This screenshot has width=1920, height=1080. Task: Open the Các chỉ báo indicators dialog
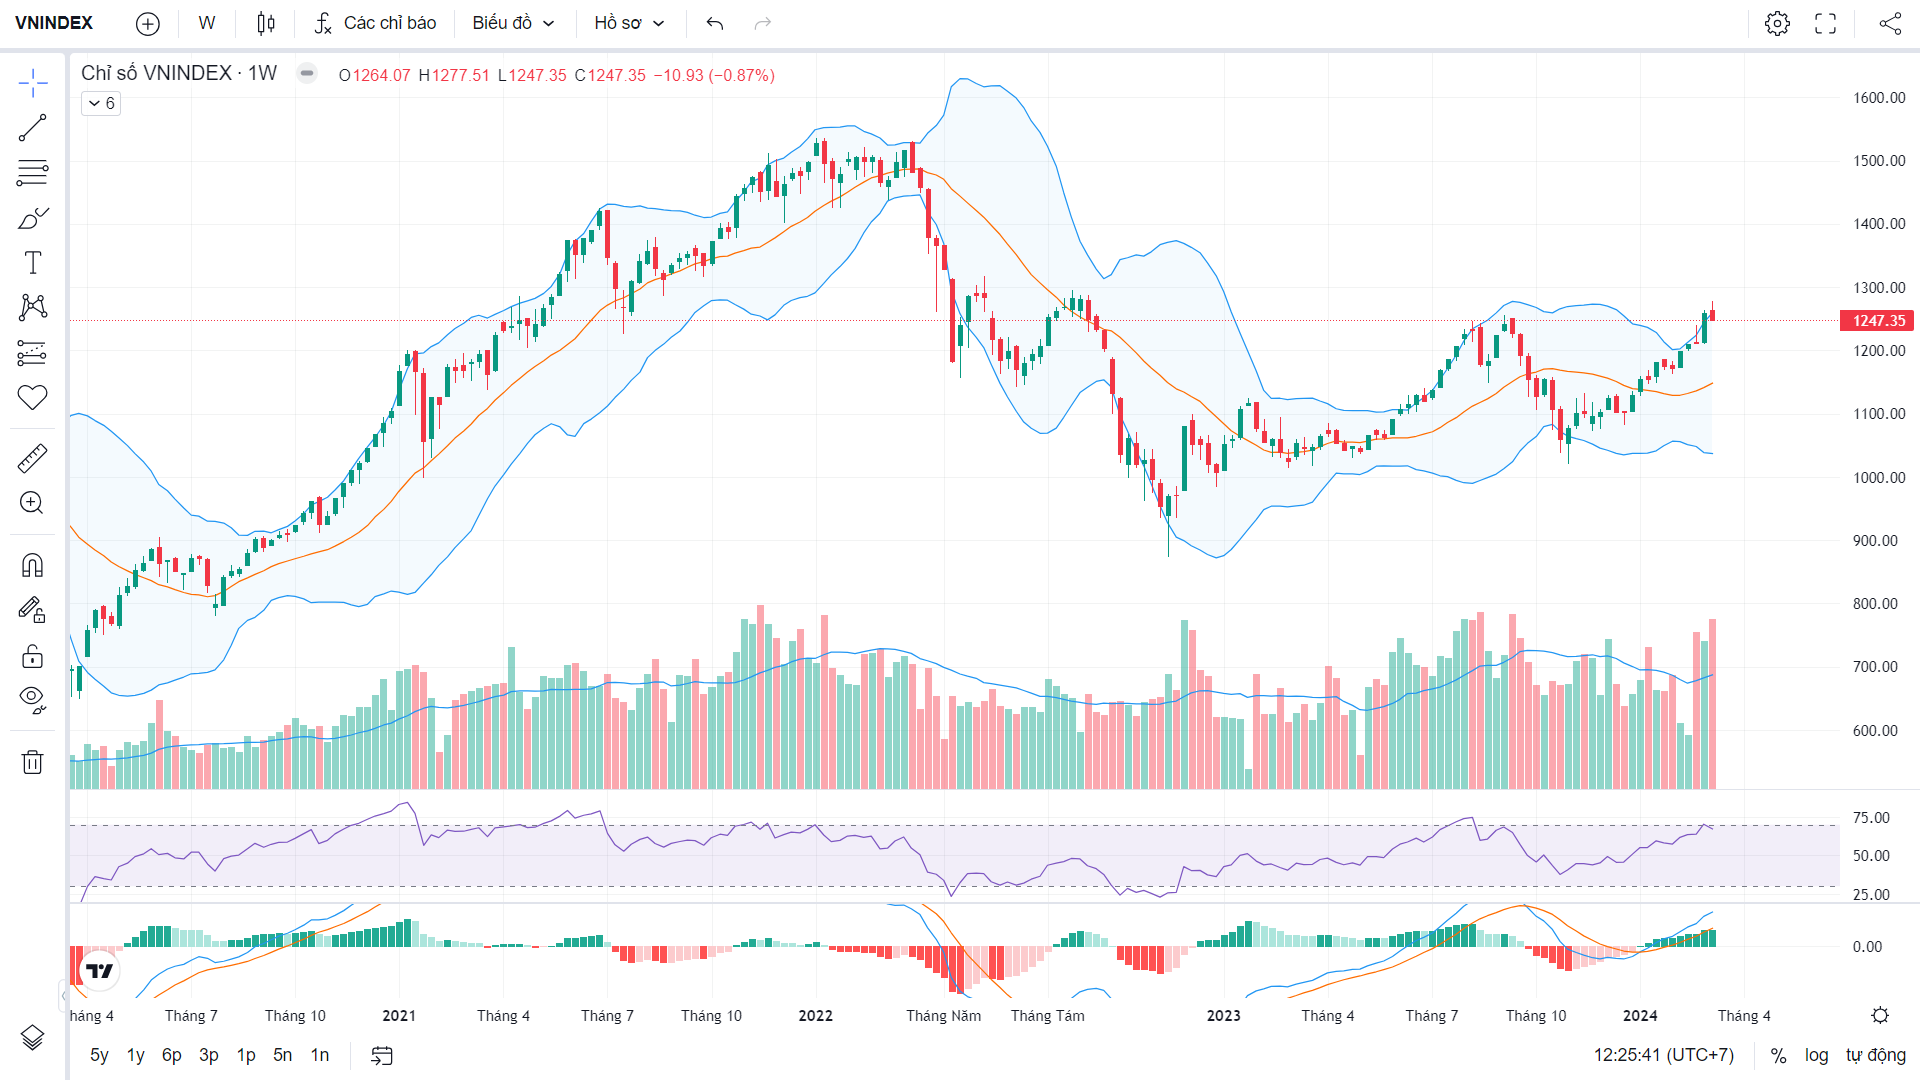click(376, 23)
